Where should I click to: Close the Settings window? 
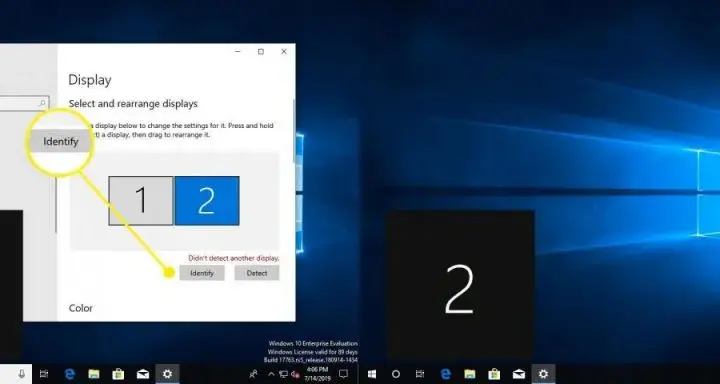284,51
